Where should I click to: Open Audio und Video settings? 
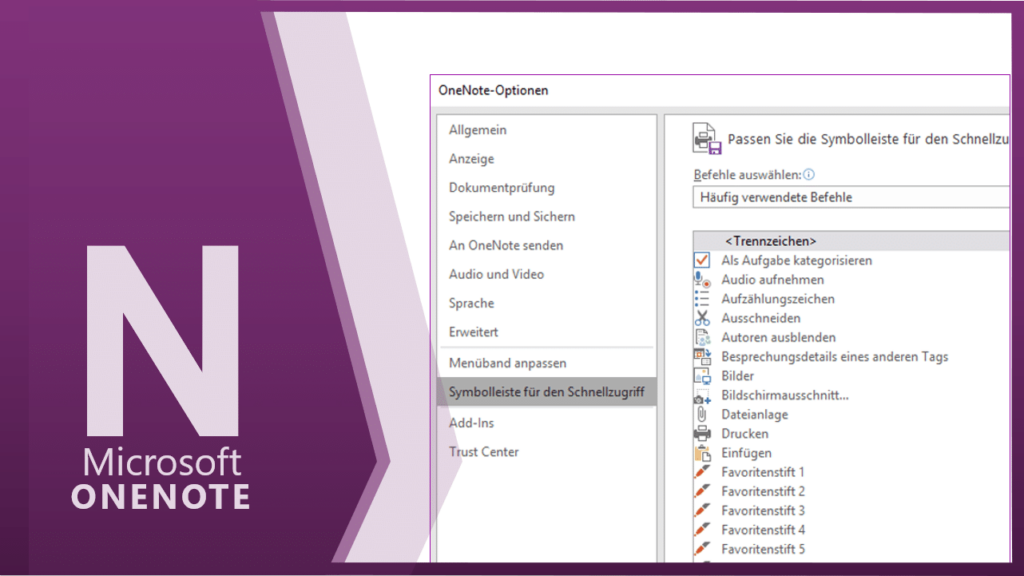(496, 274)
